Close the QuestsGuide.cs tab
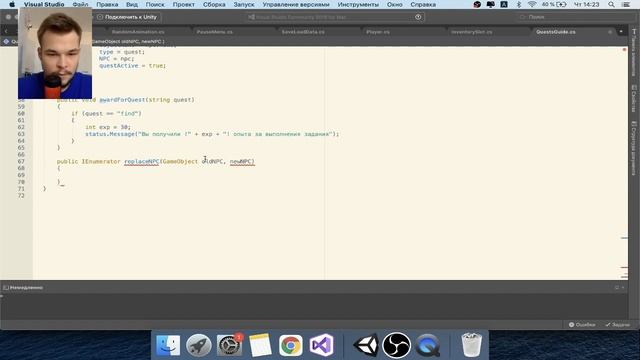Screen dimensions: 640x360 [x=610, y=32]
